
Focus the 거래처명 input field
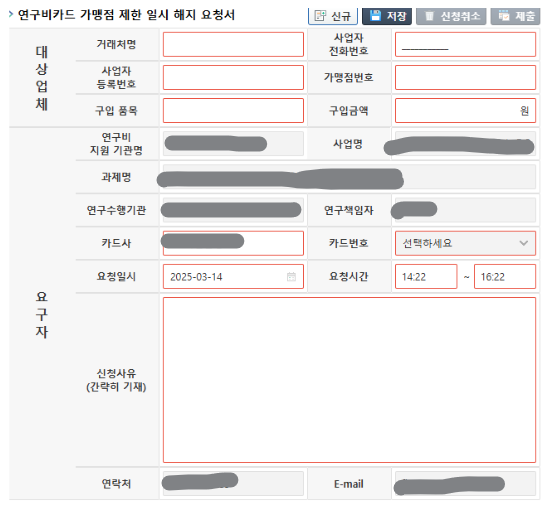tap(233, 44)
